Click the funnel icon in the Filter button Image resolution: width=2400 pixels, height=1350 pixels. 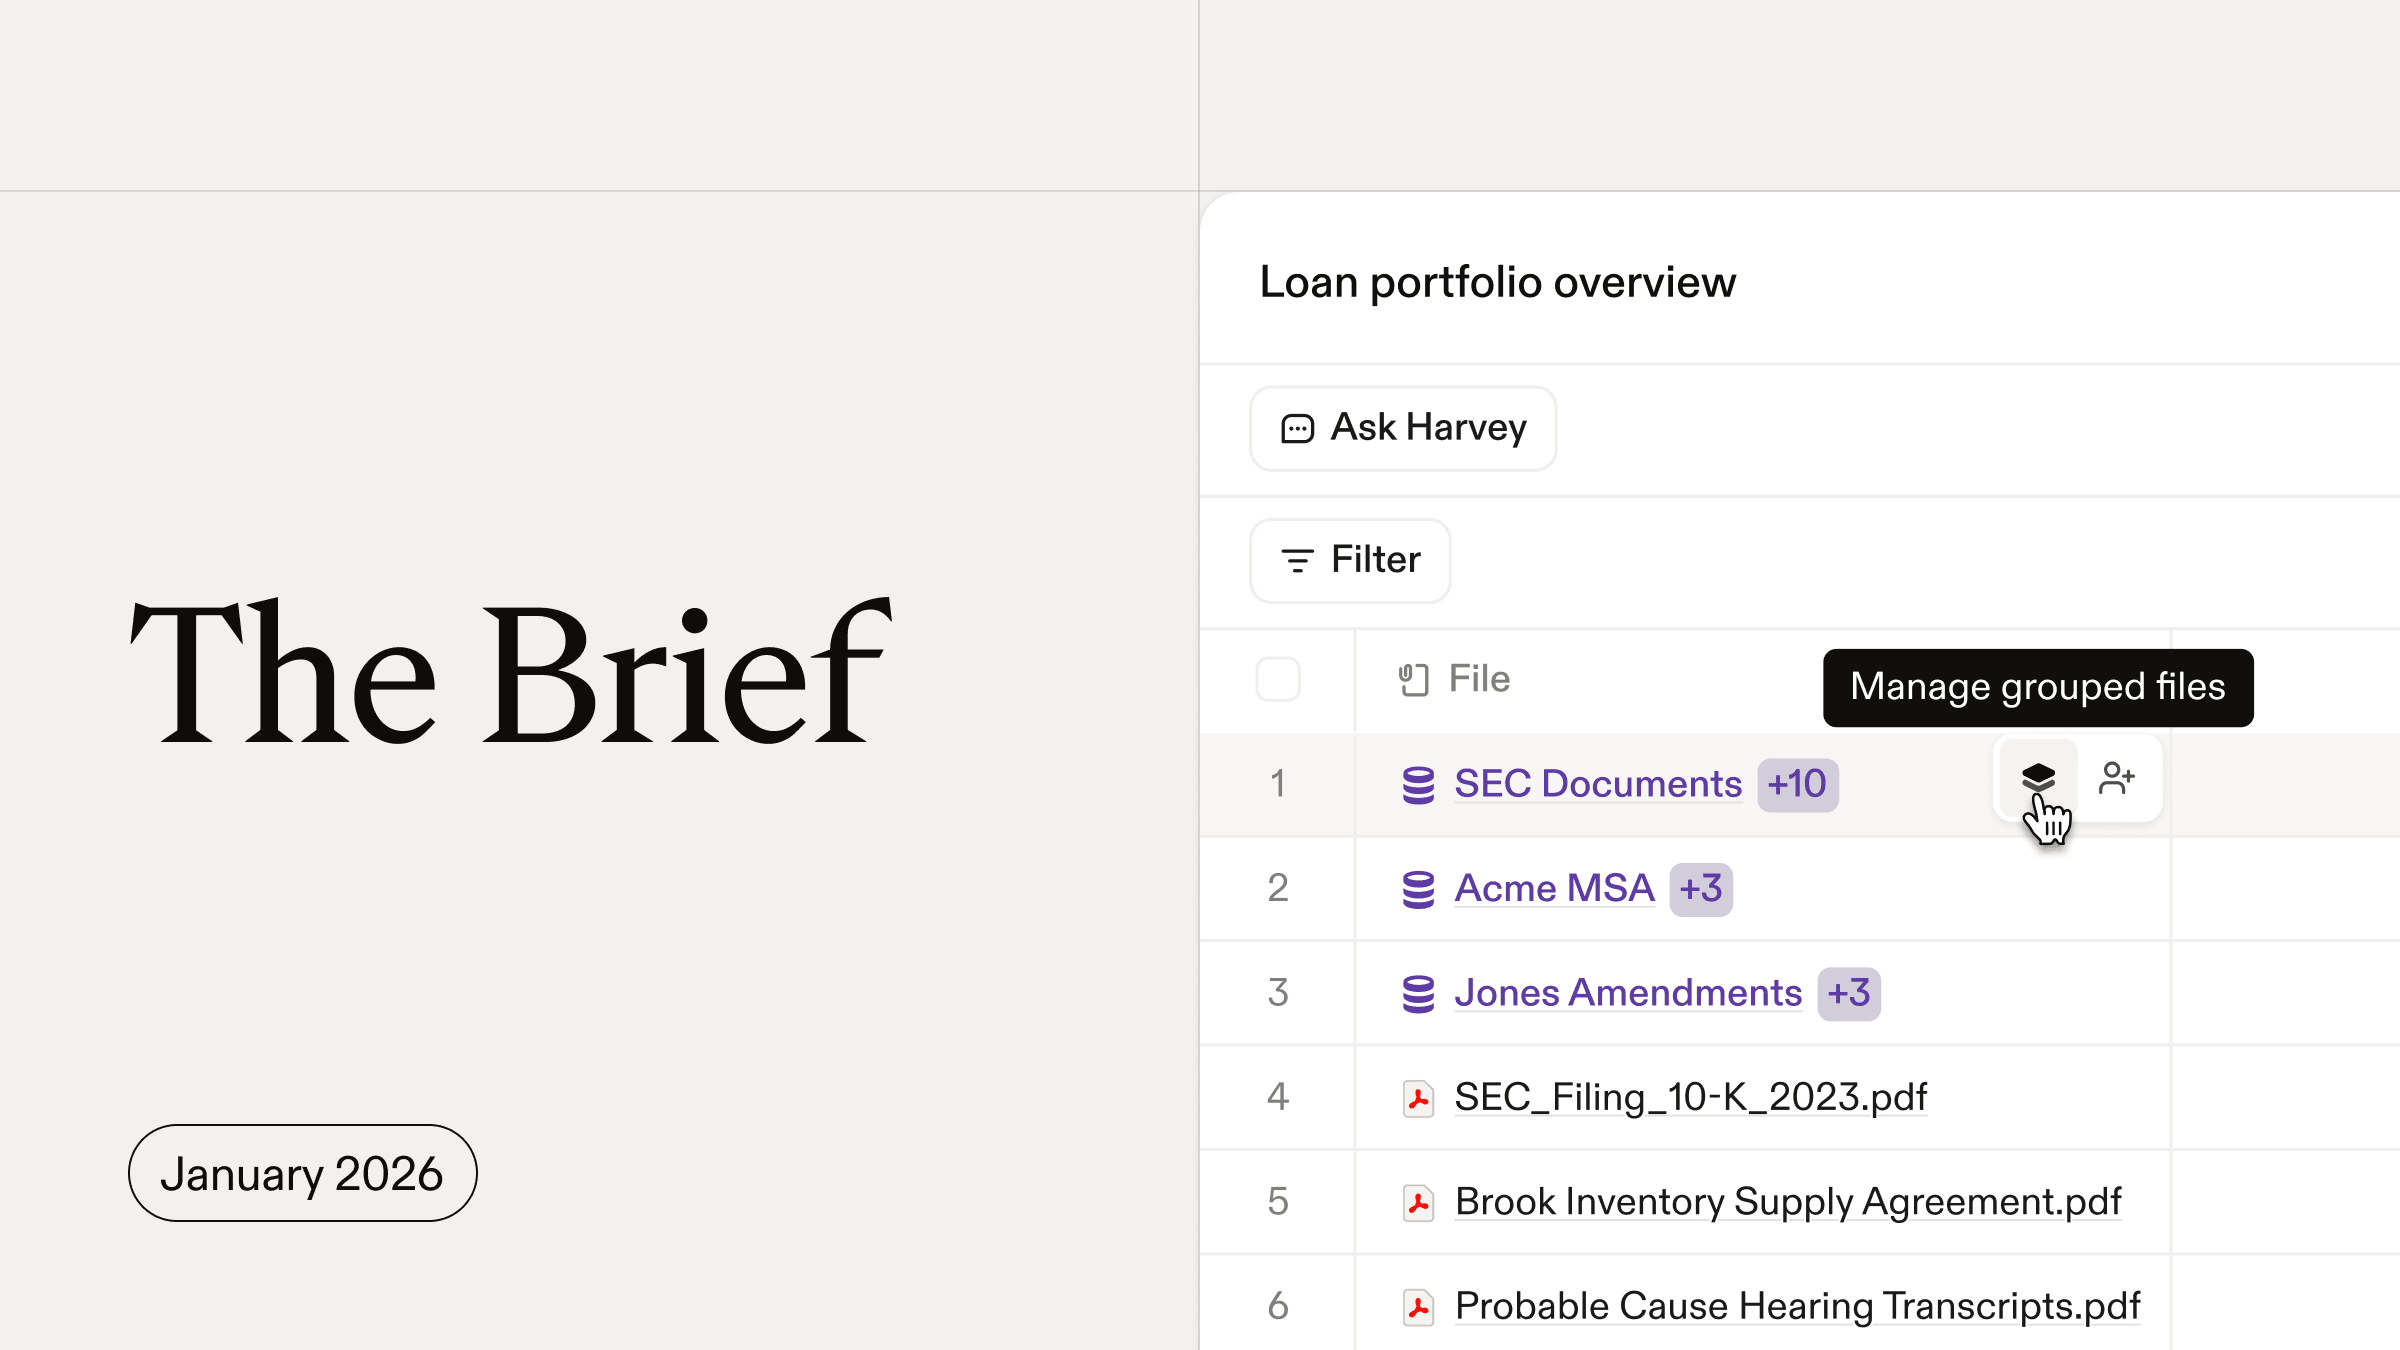(x=1296, y=561)
